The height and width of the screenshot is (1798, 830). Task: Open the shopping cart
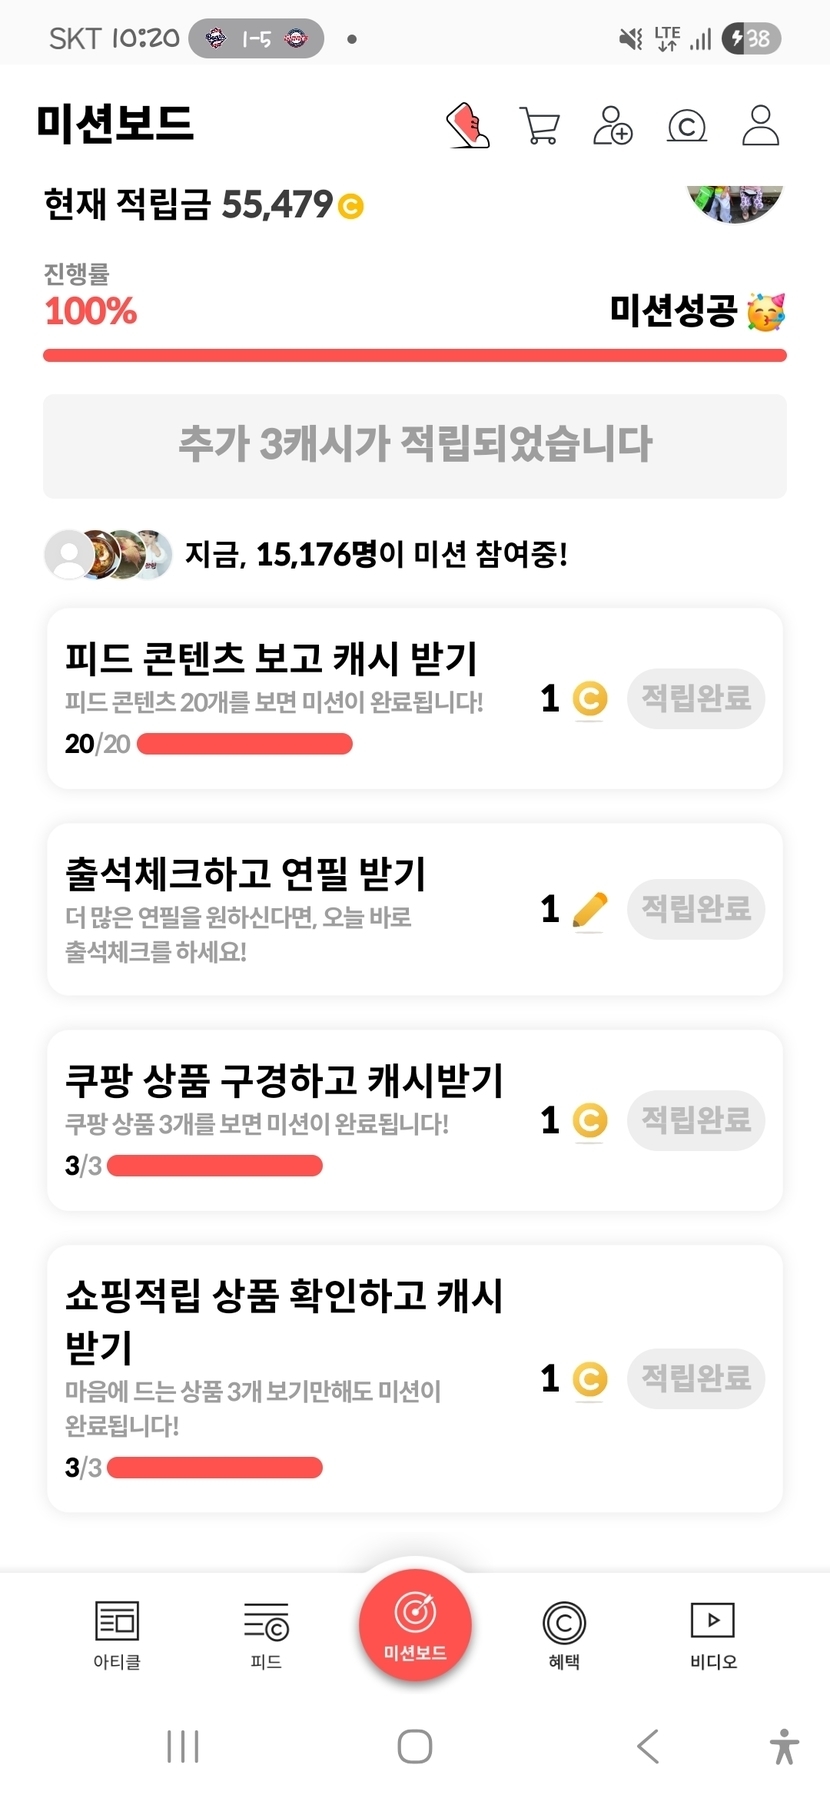tap(540, 126)
